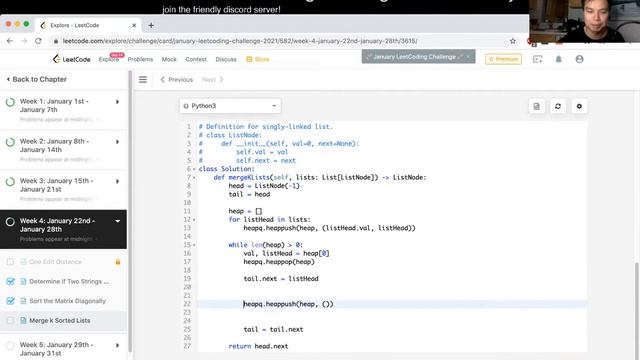
Task: Open the playground icon beside Premium
Action: [538, 59]
